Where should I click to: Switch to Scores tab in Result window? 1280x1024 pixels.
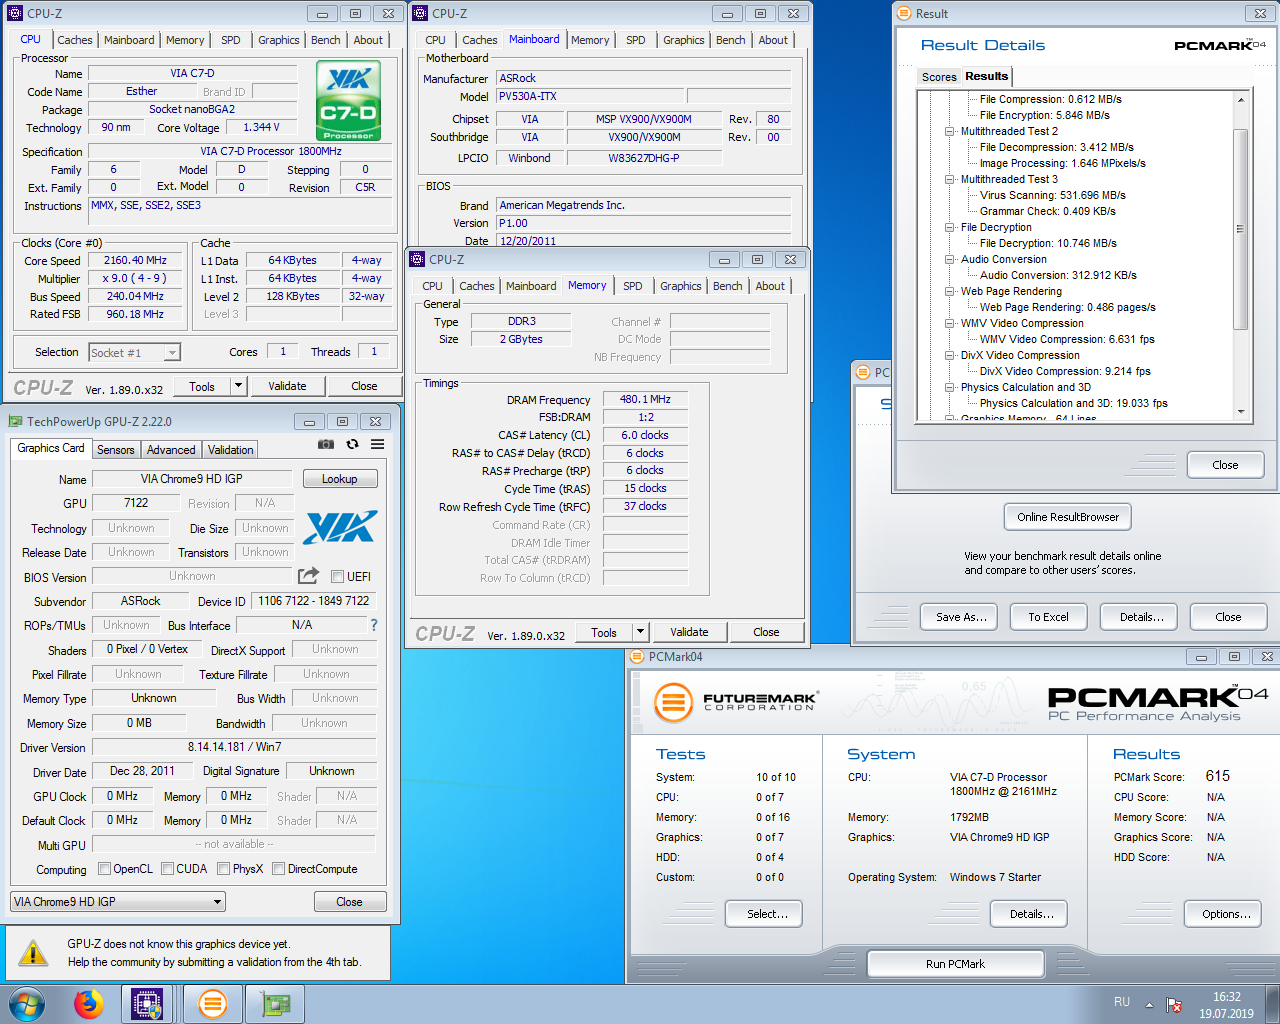tap(939, 77)
